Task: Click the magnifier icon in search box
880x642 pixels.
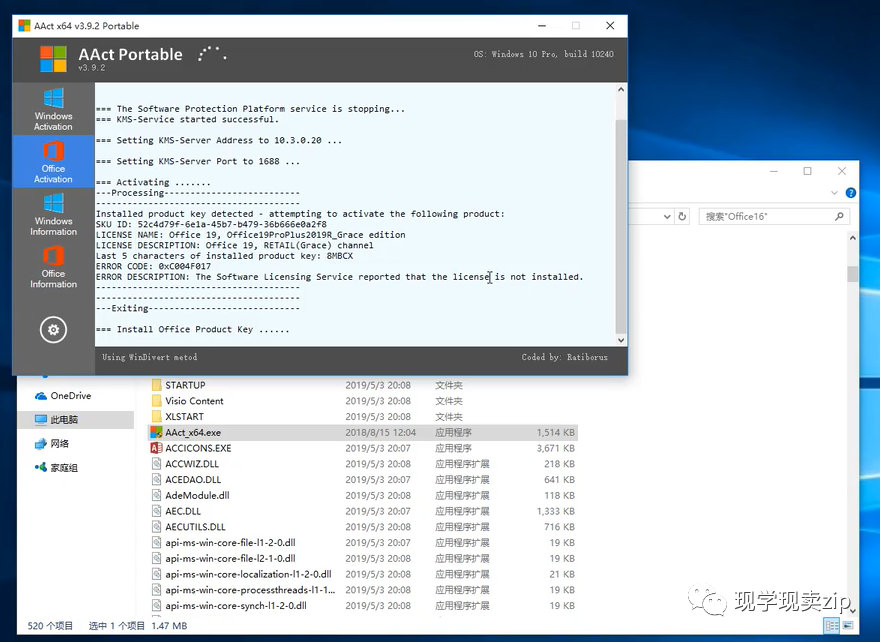Action: [840, 216]
